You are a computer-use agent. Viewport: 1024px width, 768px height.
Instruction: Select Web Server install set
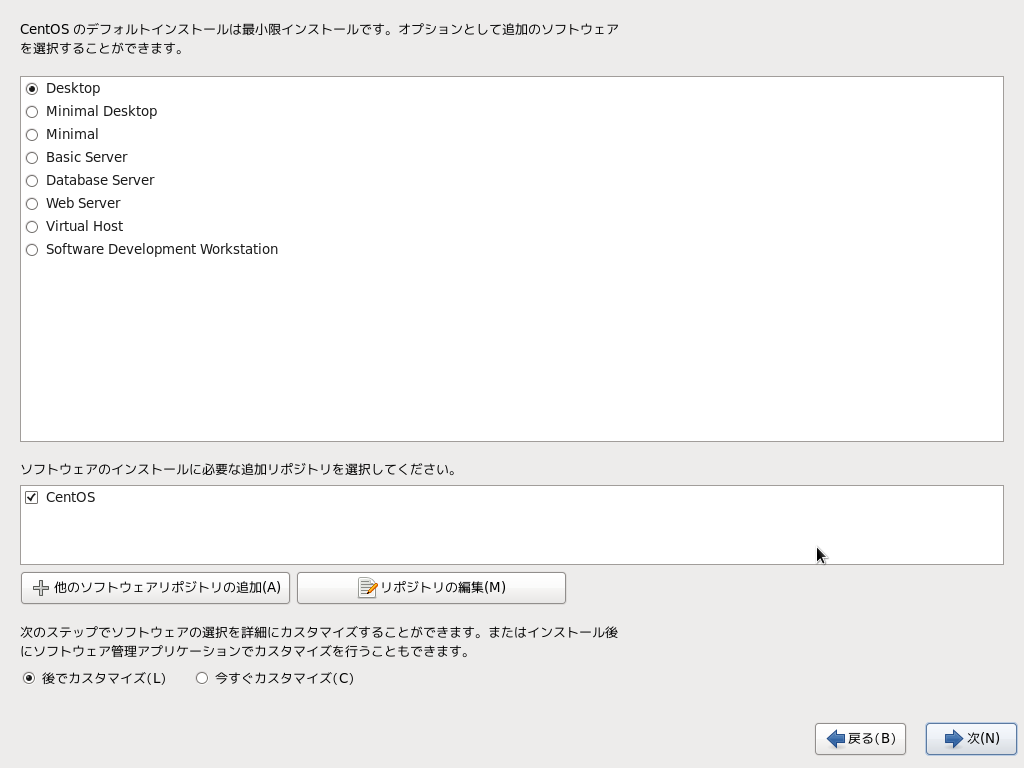click(x=32, y=204)
